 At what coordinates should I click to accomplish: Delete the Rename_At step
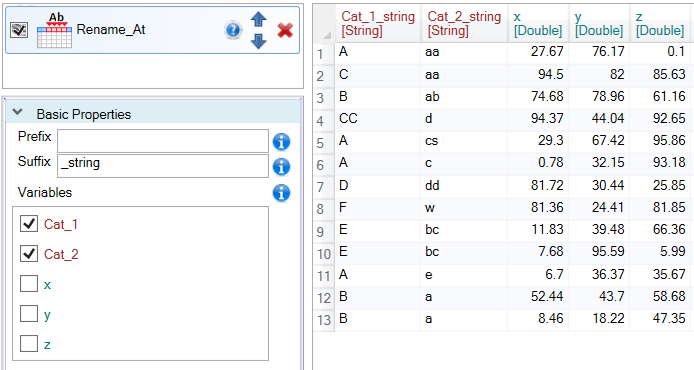point(285,31)
